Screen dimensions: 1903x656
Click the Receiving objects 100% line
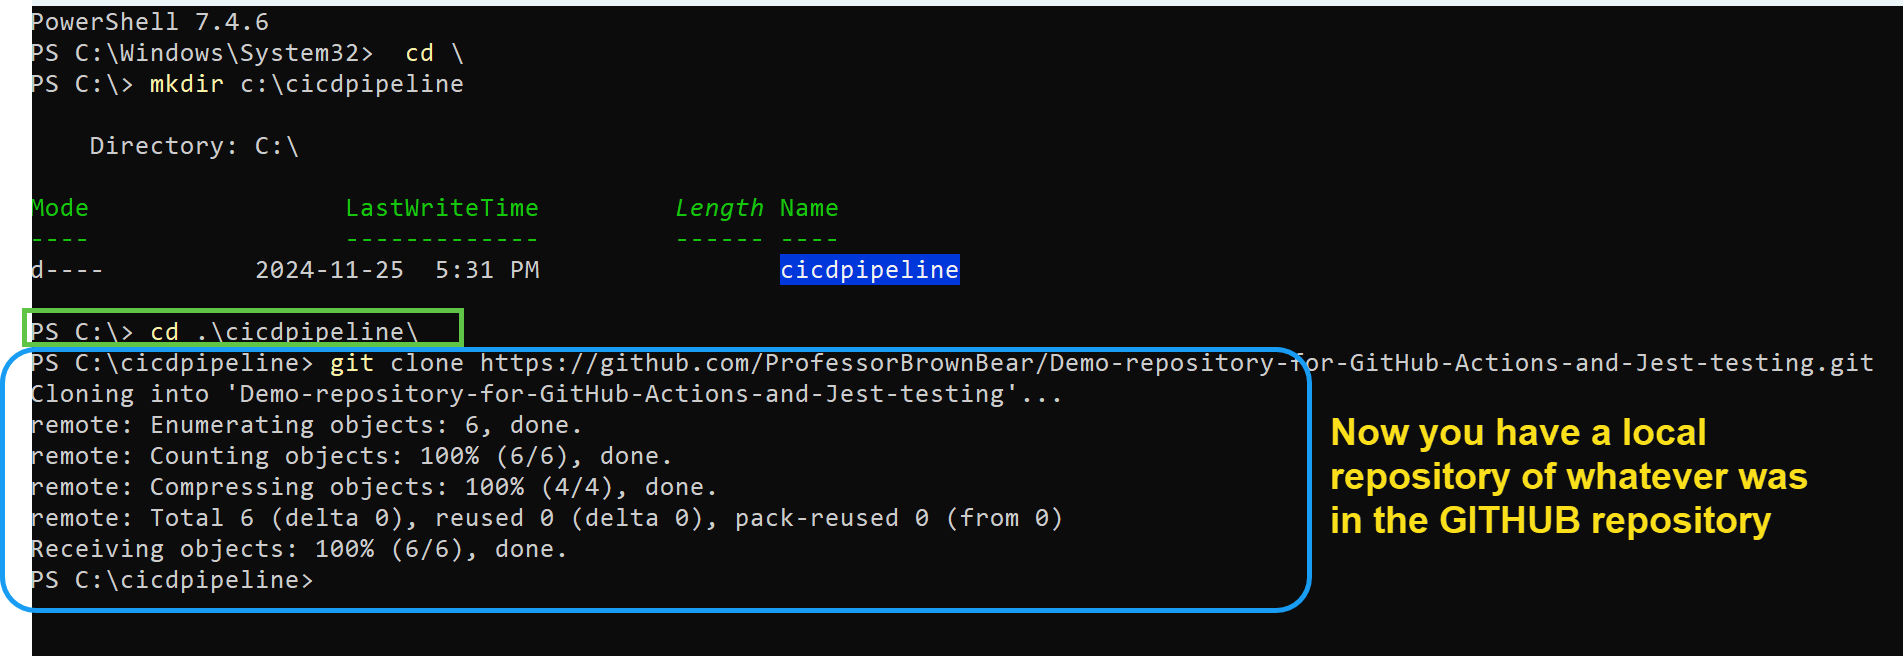[298, 549]
